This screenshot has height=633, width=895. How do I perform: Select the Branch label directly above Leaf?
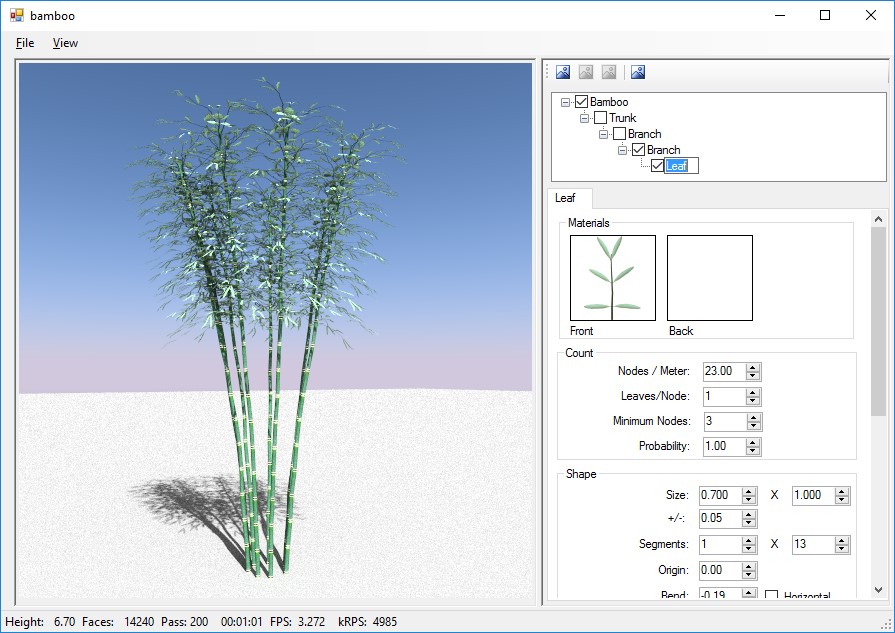(x=663, y=150)
